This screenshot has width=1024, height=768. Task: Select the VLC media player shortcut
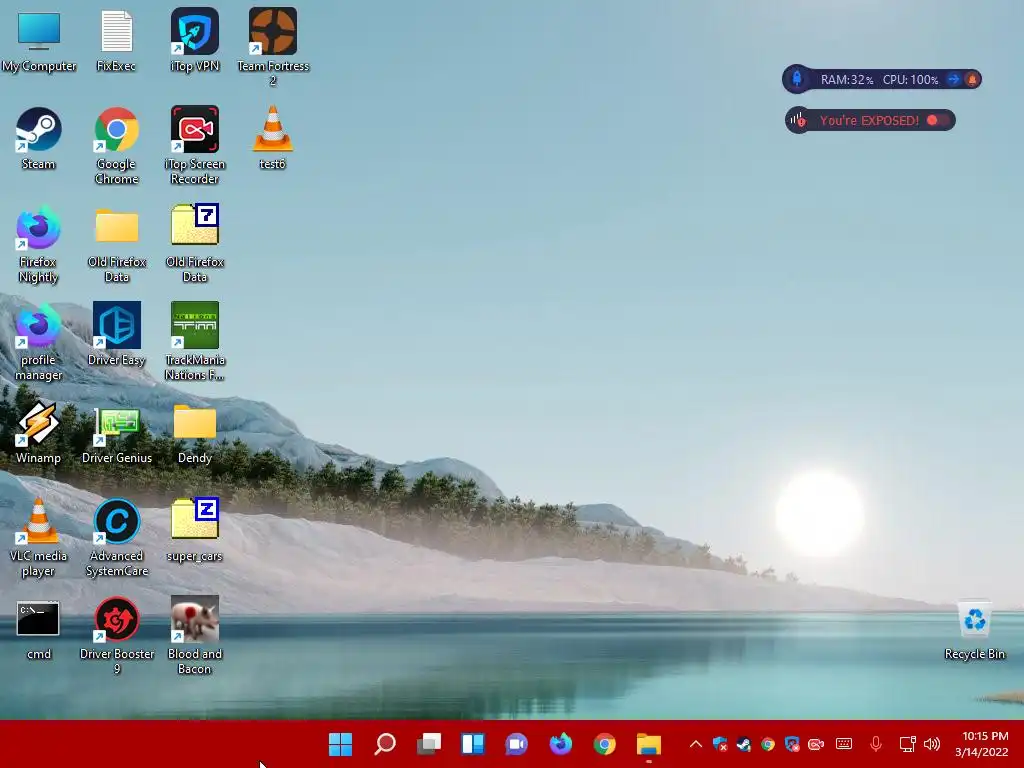[x=39, y=538]
